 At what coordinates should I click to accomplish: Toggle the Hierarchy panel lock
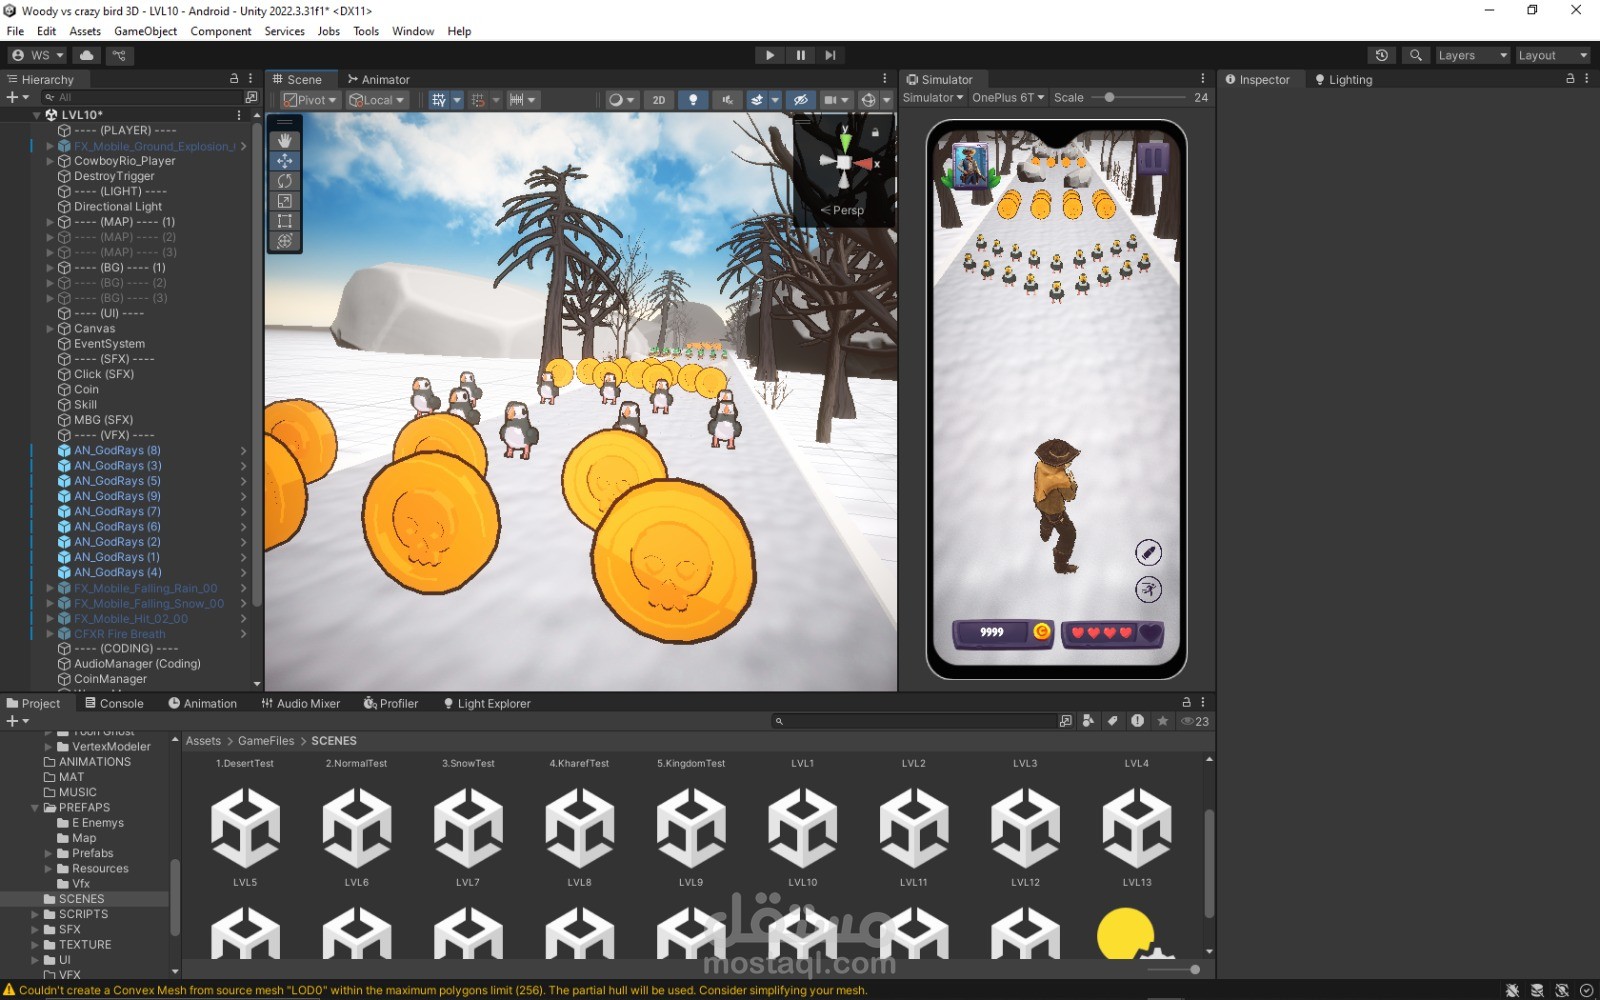pos(234,78)
